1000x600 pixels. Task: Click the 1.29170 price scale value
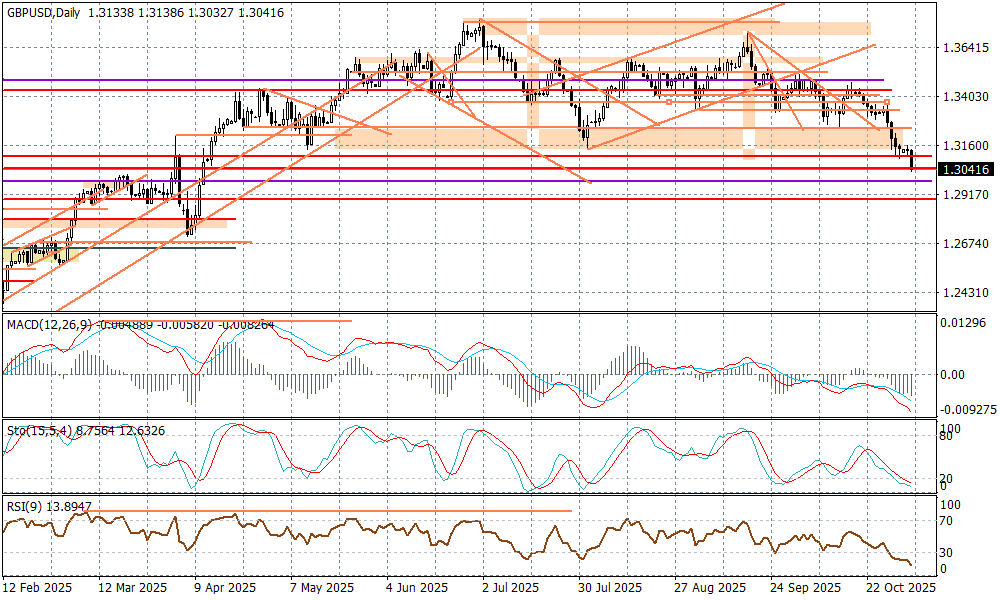[965, 194]
